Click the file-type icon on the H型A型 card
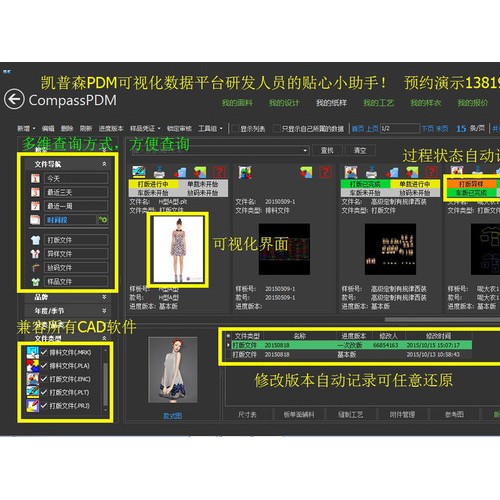500x500 pixels. pos(139,172)
